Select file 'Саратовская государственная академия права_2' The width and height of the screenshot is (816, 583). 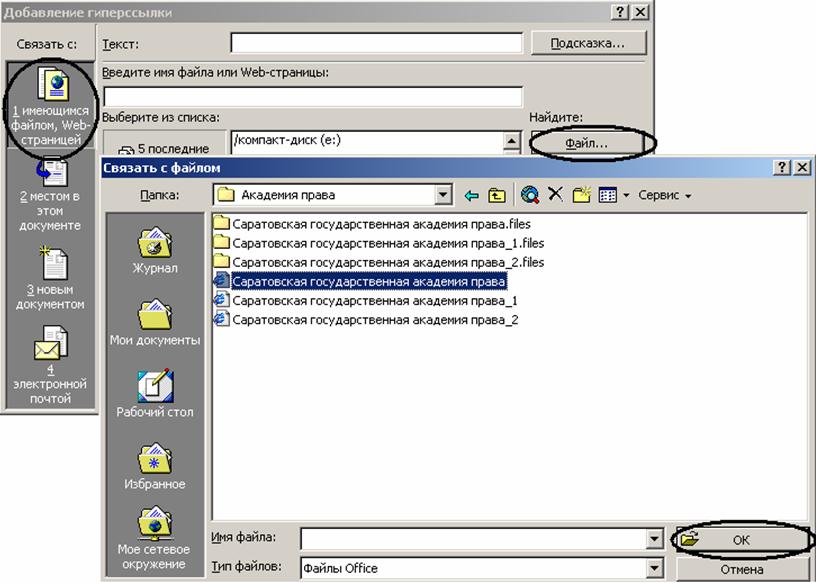pos(366,320)
